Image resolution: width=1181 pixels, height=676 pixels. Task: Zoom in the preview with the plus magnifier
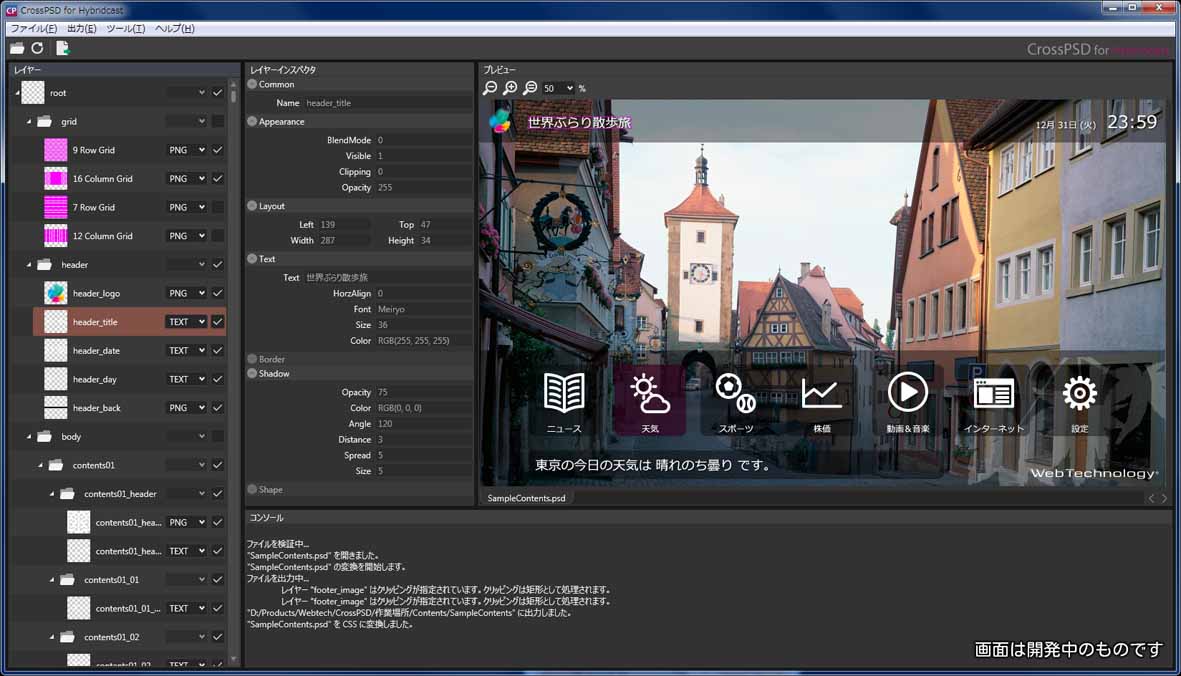511,88
